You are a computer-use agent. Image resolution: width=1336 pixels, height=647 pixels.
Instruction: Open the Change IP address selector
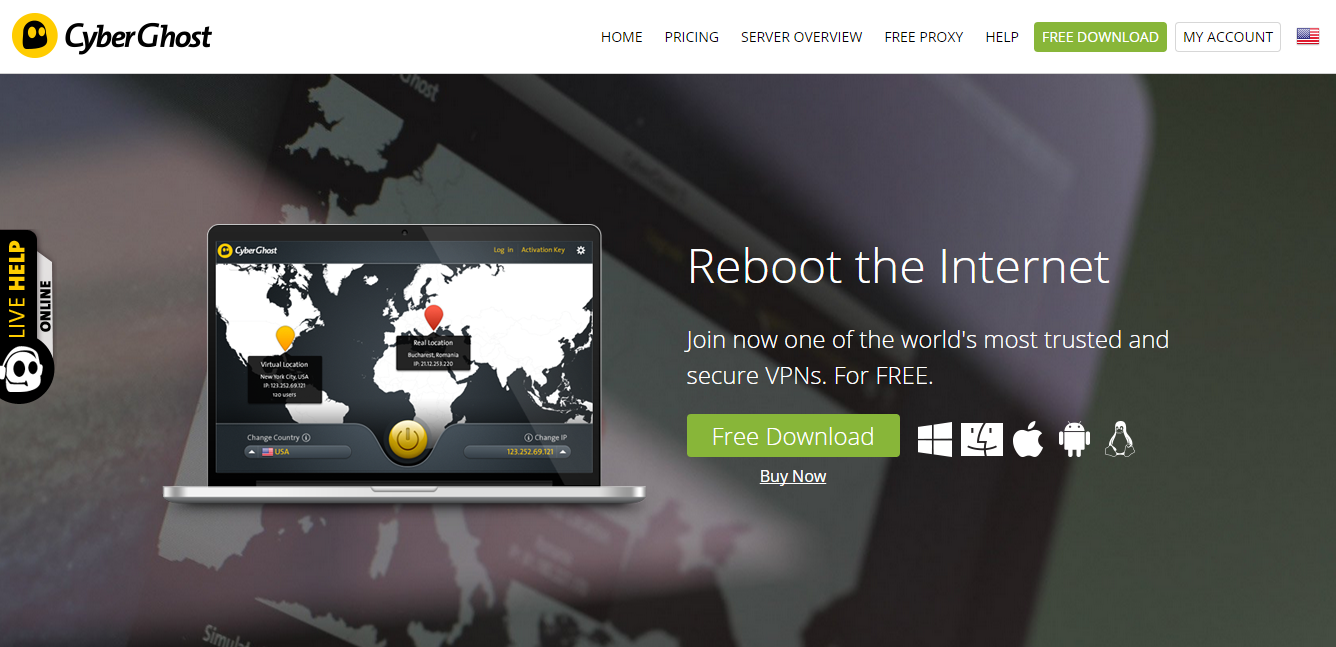(517, 452)
